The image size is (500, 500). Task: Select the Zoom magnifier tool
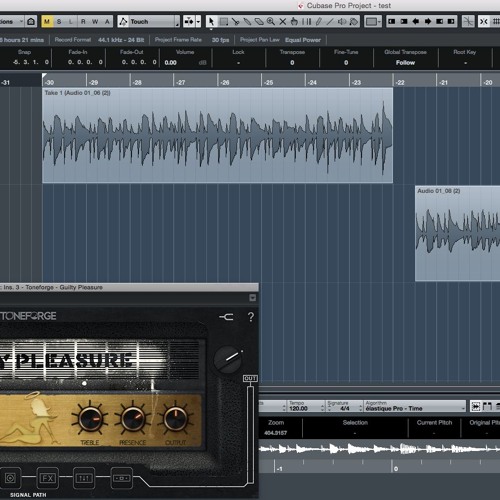[271, 22]
